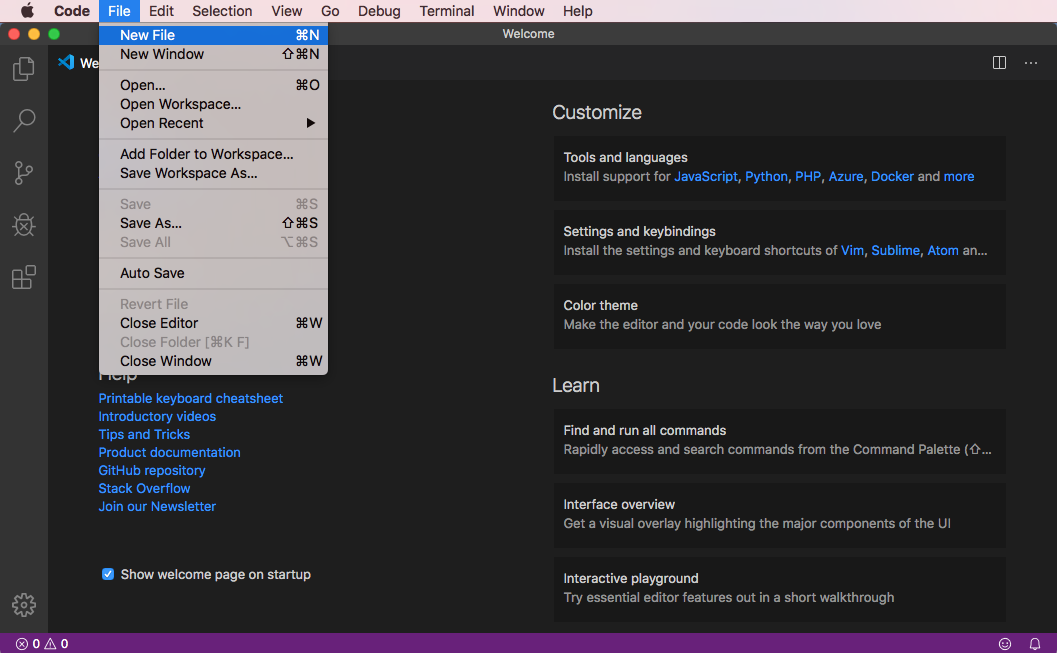
Task: Open the Search magnifier in activity bar
Action: pos(24,121)
